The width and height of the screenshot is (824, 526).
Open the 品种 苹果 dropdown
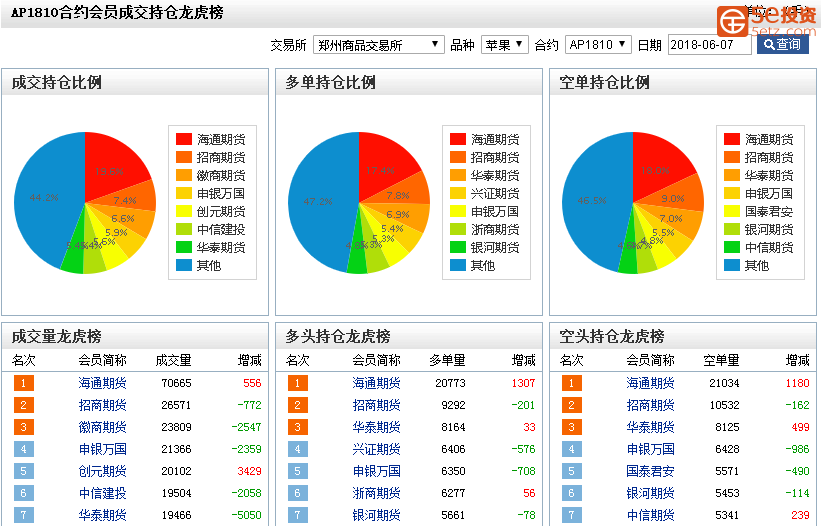[504, 45]
